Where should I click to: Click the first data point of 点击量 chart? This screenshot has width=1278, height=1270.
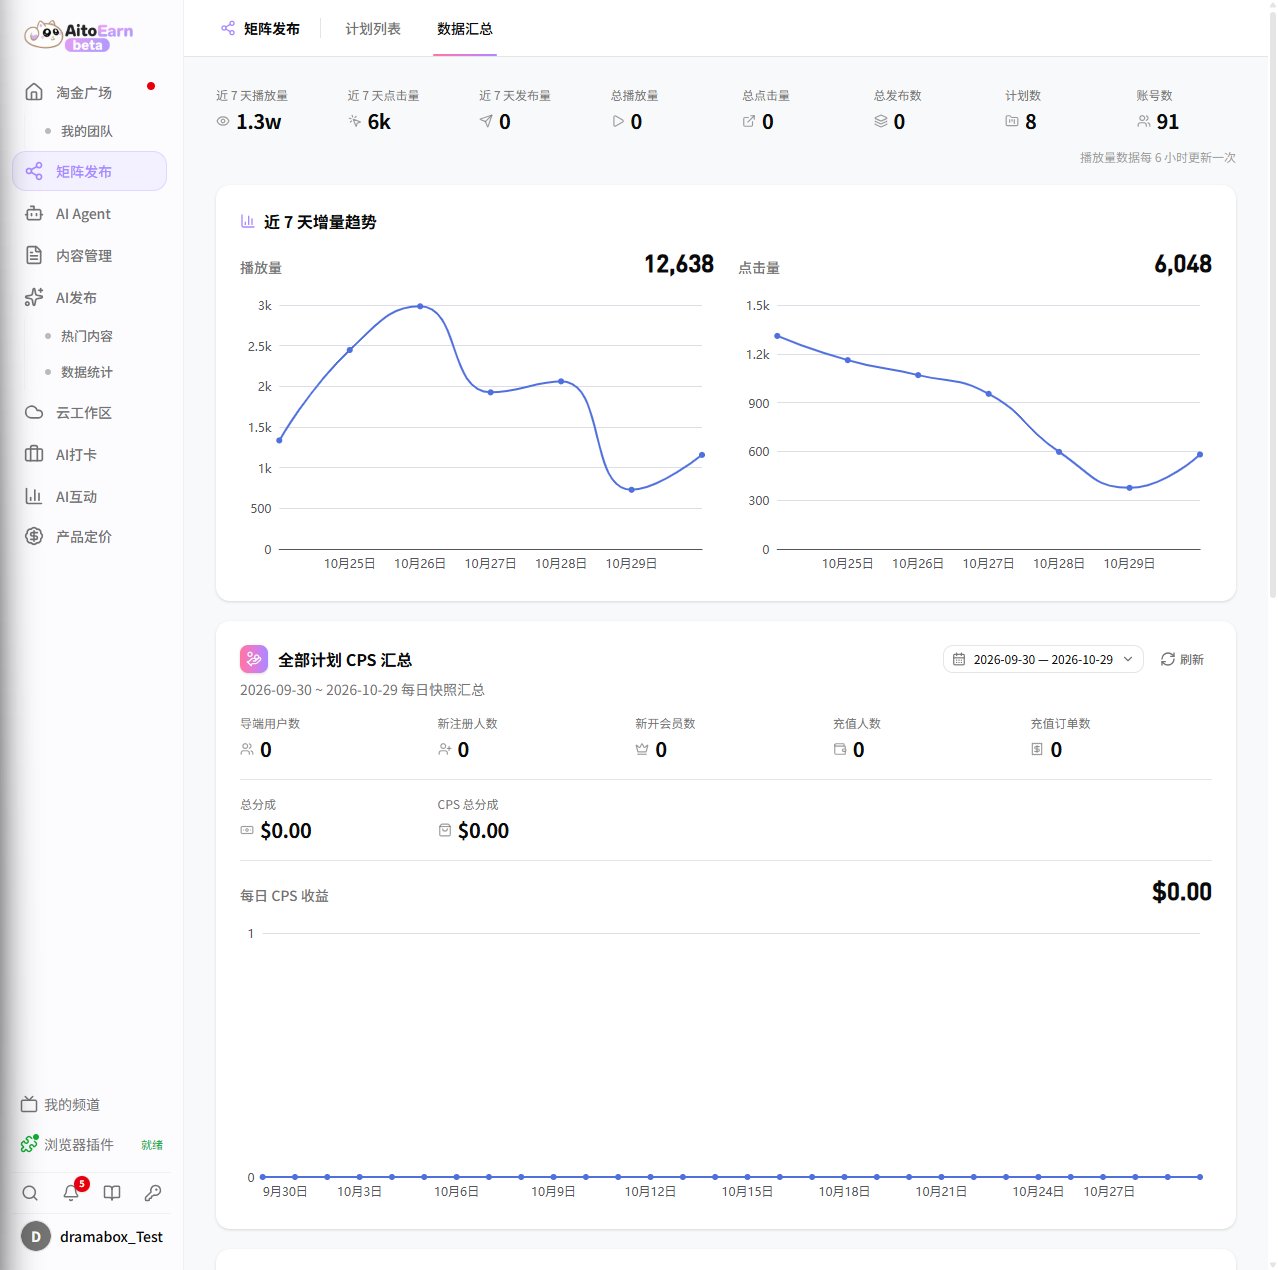[777, 336]
